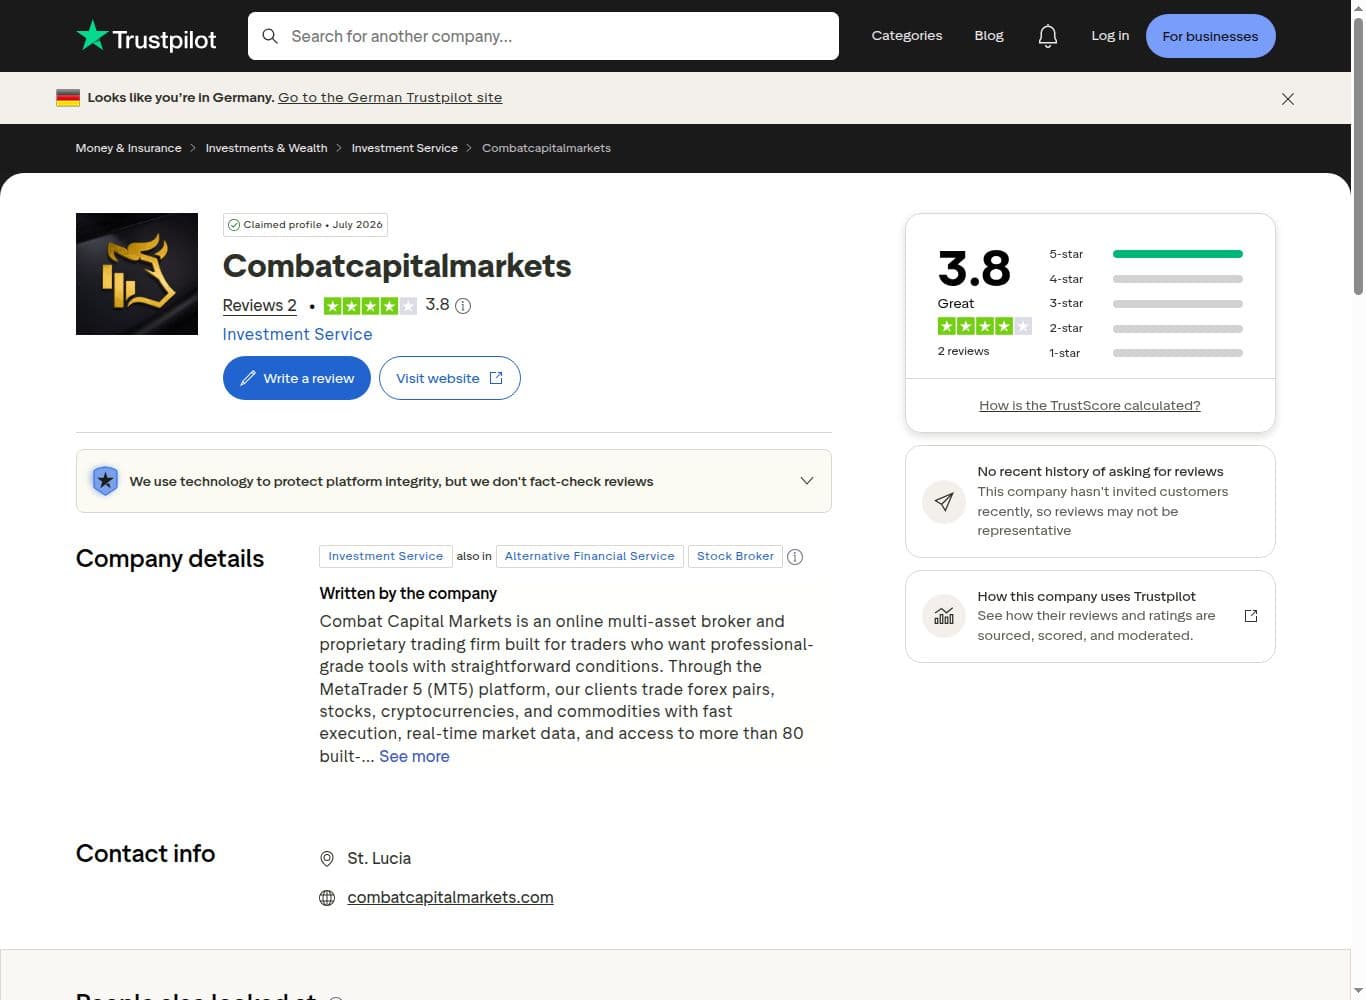Click the chart icon for Trustpilot usage
This screenshot has width=1366, height=1000.
[x=944, y=616]
